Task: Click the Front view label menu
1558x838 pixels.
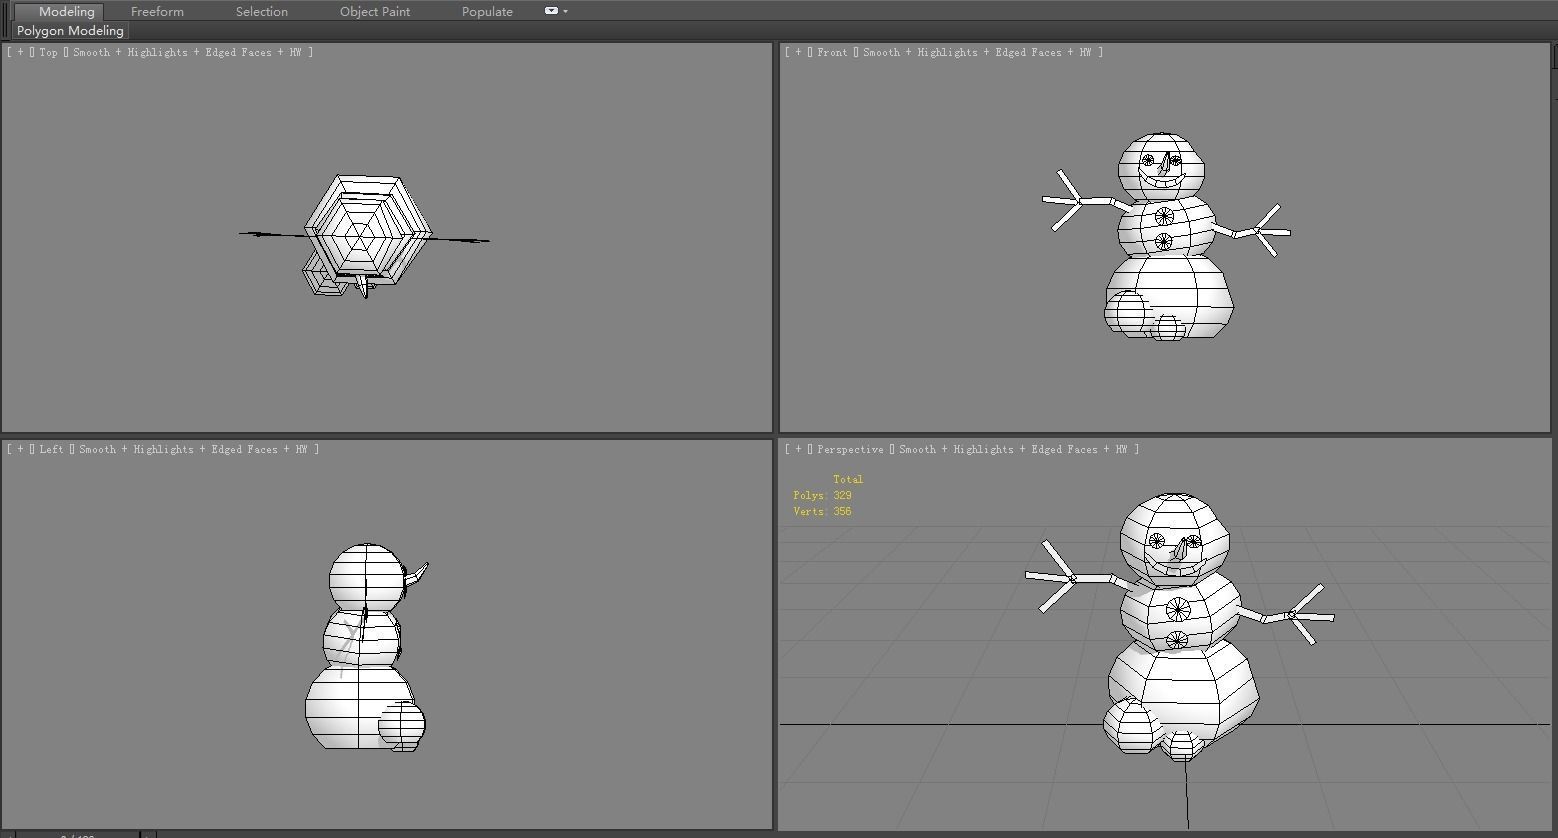Action: pos(832,52)
